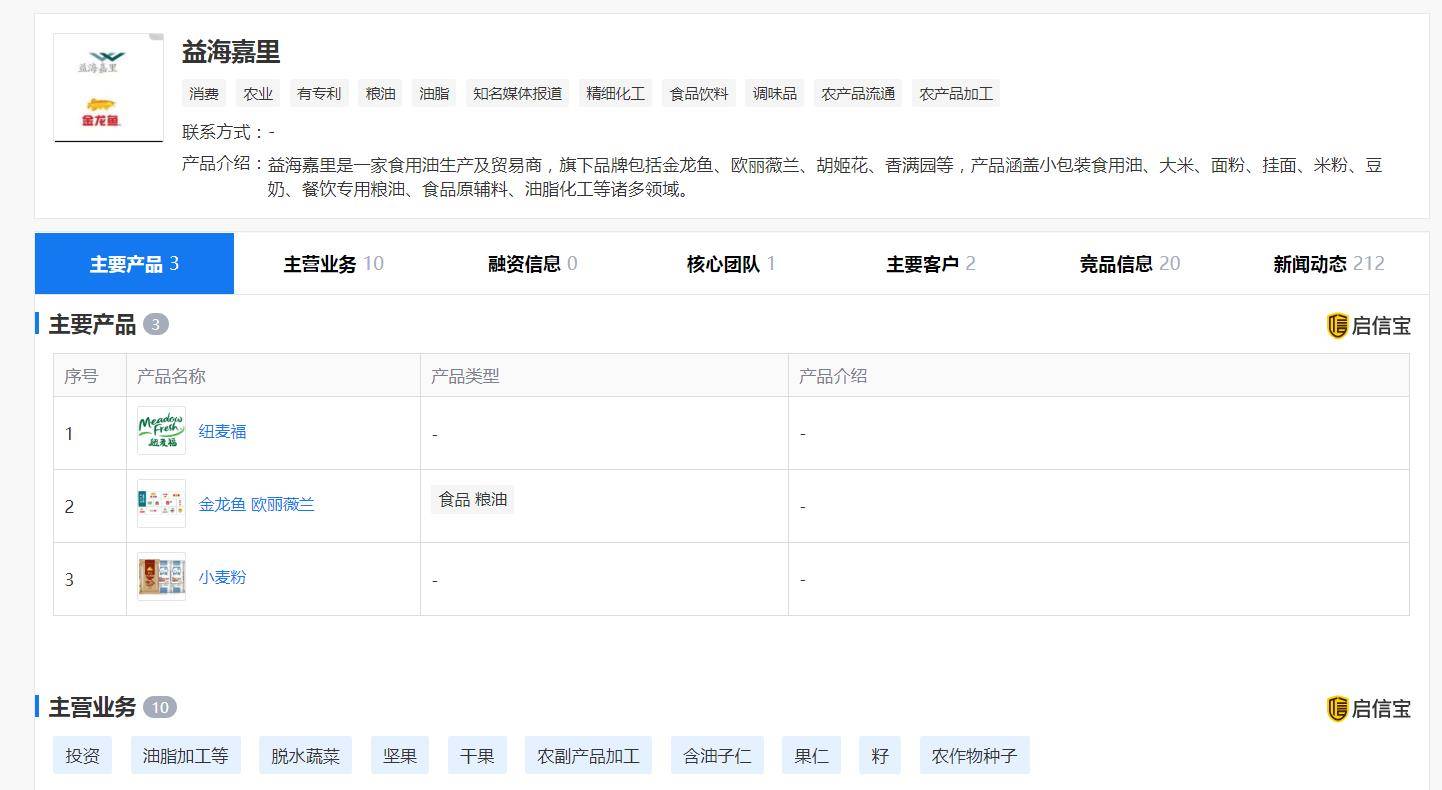
Task: Click the 启信宝 logo beside 主要产品 heading
Action: pyautogui.click(x=1368, y=325)
